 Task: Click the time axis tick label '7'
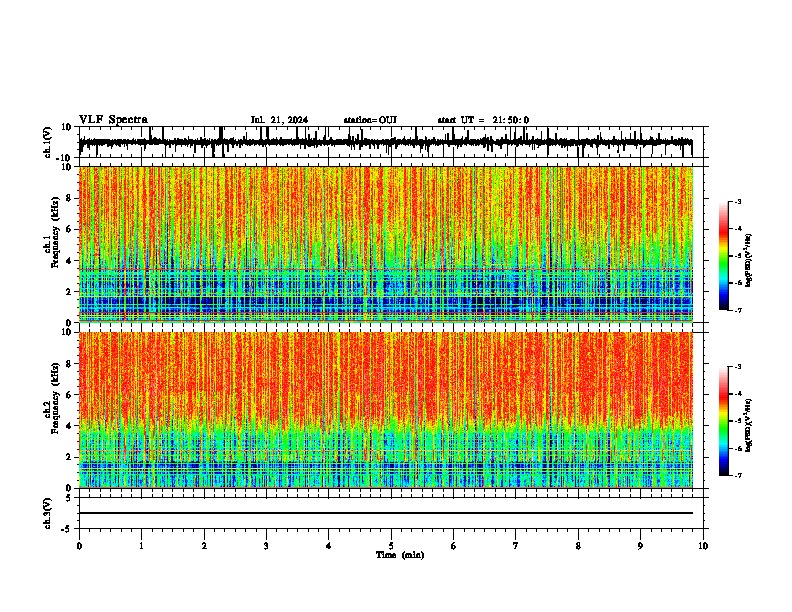point(516,546)
